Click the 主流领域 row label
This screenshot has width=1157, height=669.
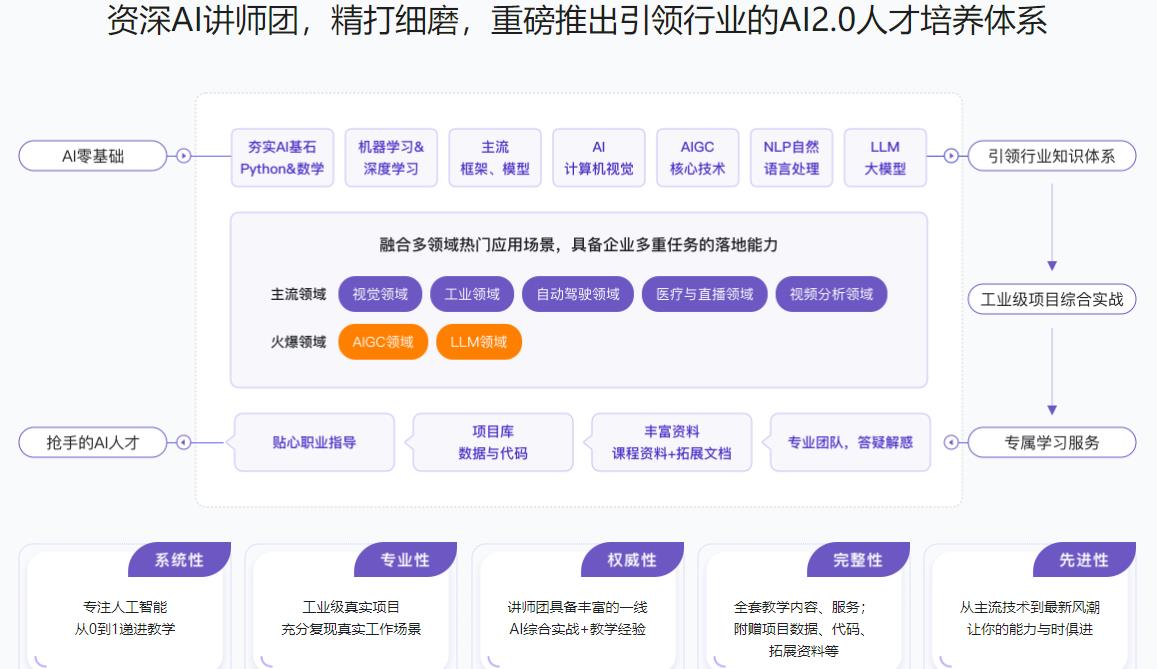[x=298, y=294]
